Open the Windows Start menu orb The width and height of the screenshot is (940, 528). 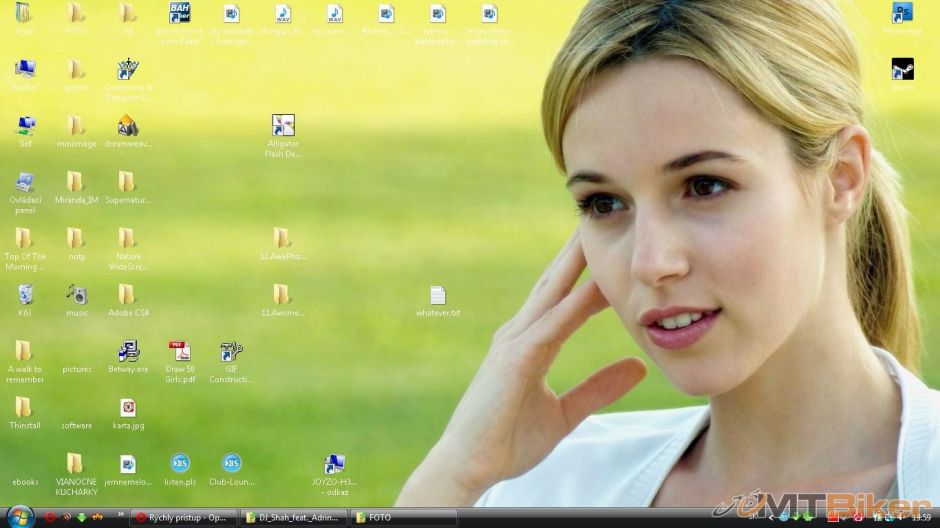pos(19,517)
